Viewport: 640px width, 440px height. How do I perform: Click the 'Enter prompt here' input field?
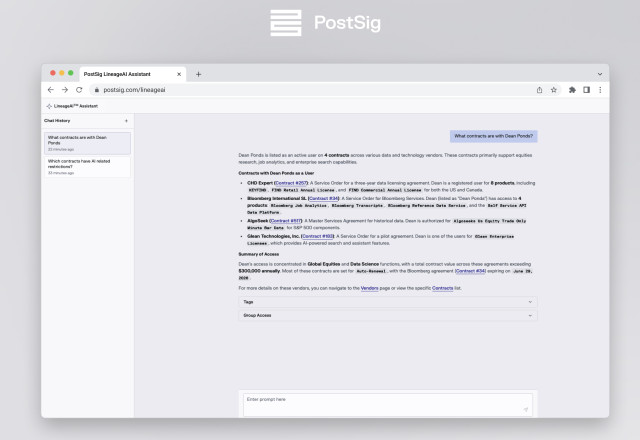(388, 404)
